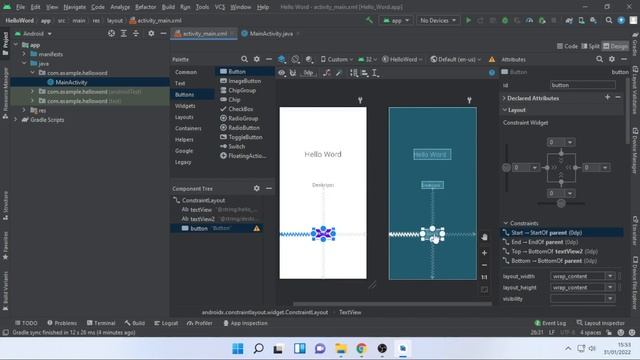Open the Tools menu
Viewport: 640px width, 360px height.
[x=202, y=7]
